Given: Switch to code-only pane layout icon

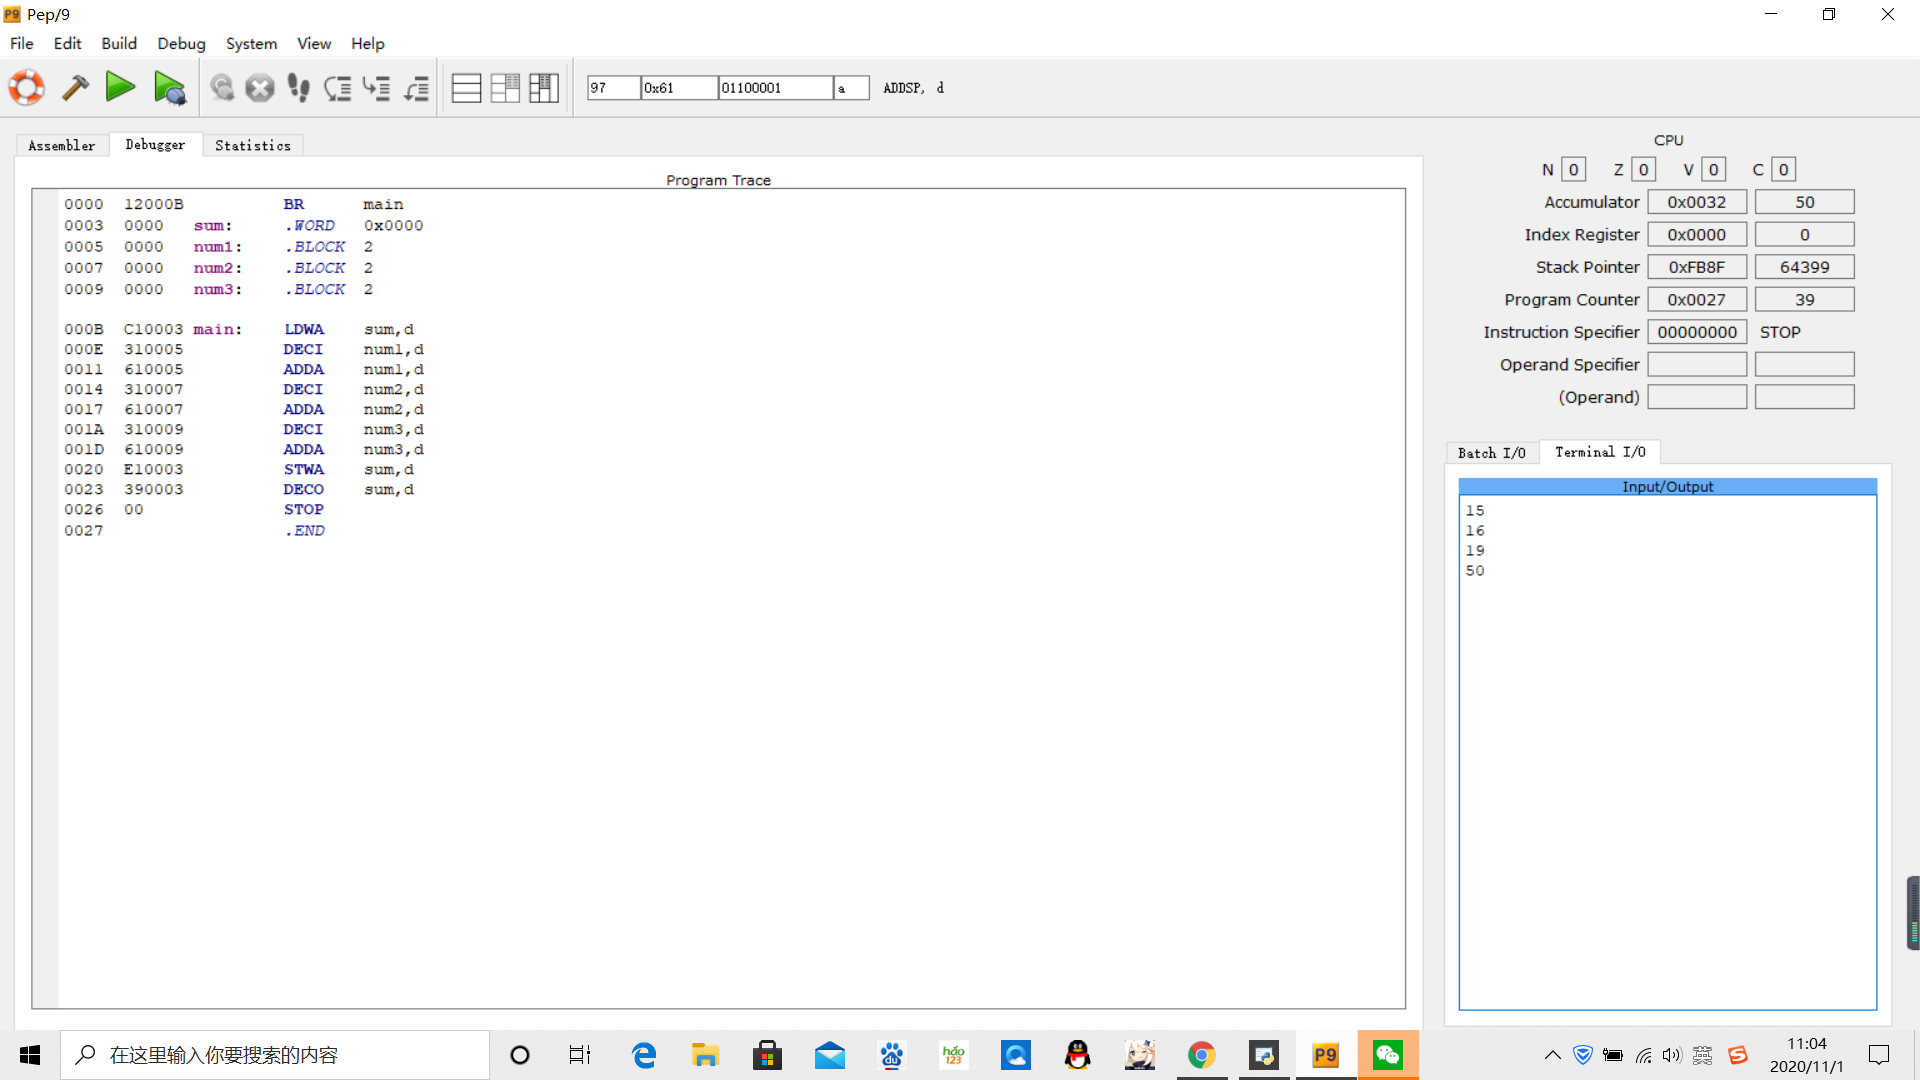Looking at the screenshot, I should (x=466, y=88).
